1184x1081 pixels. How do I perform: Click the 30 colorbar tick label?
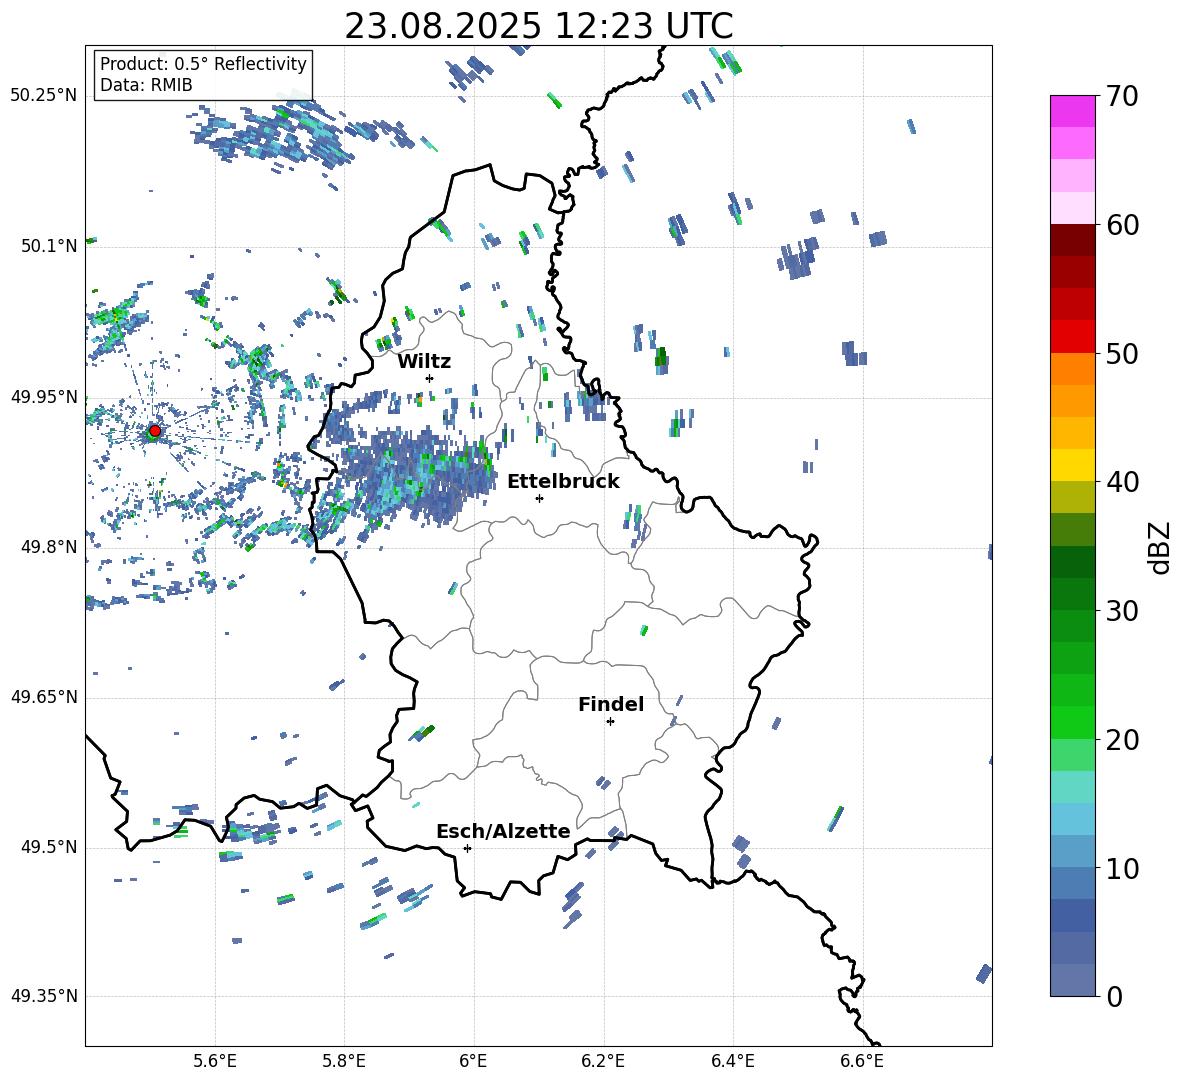click(x=1122, y=611)
